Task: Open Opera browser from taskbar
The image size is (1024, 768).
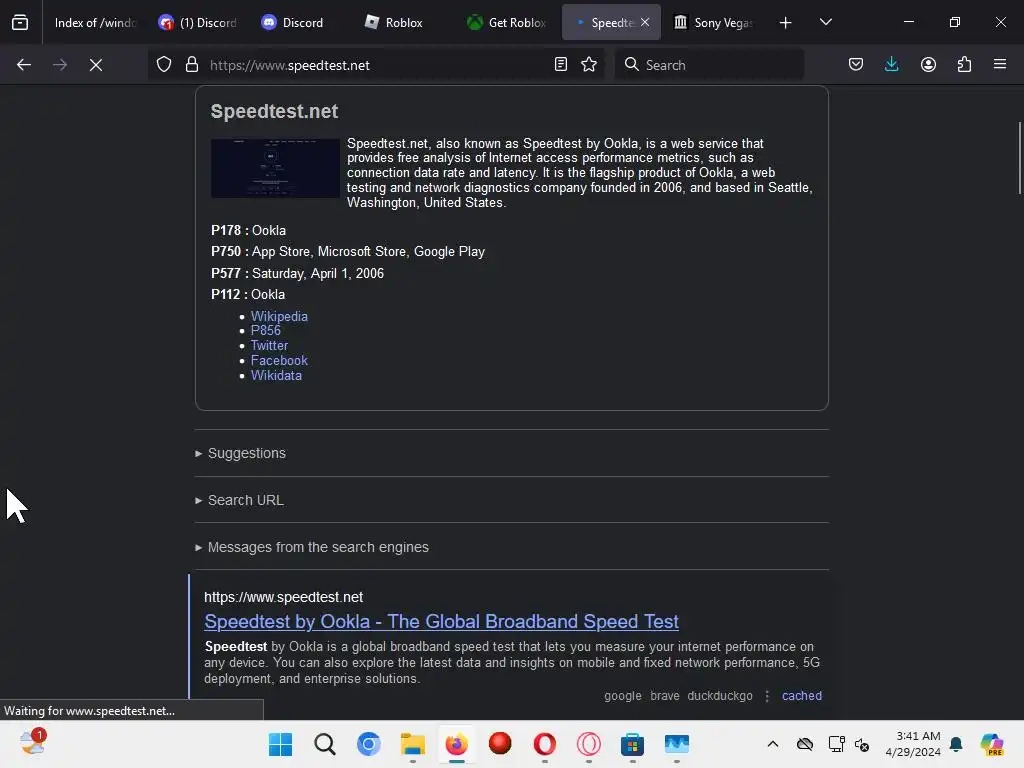Action: (x=545, y=744)
